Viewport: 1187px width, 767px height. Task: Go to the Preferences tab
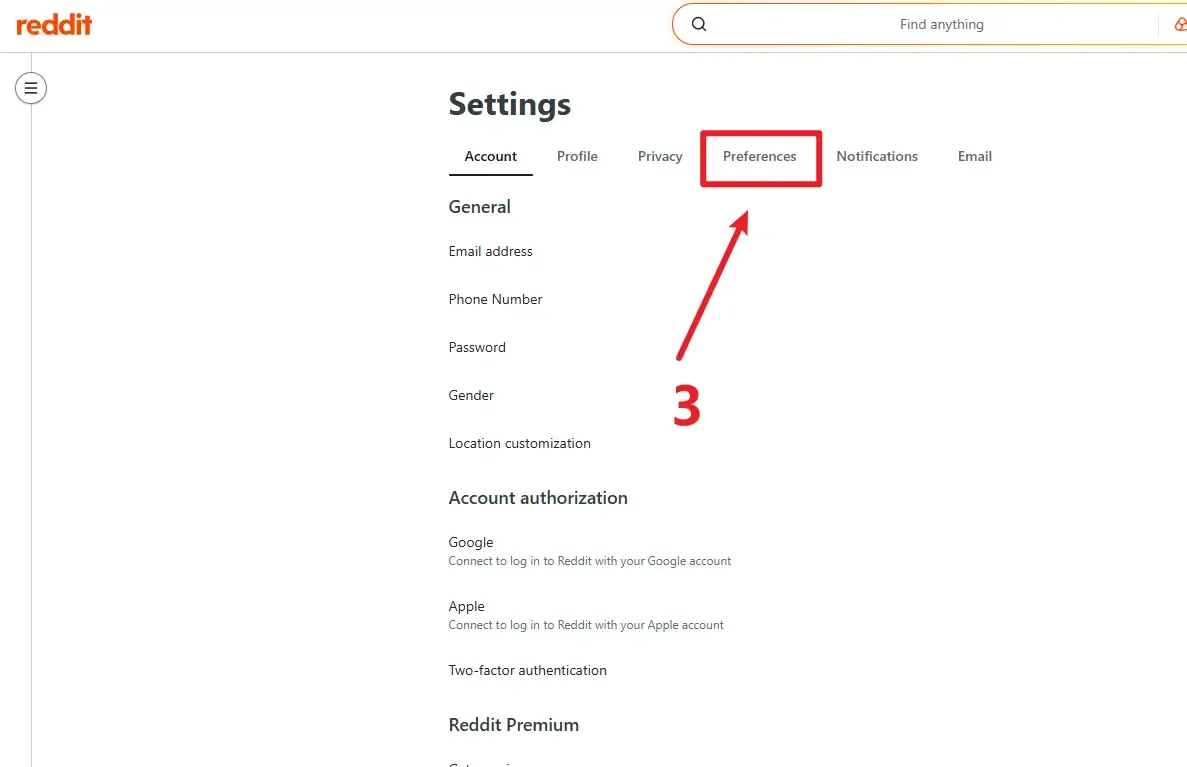tap(760, 157)
